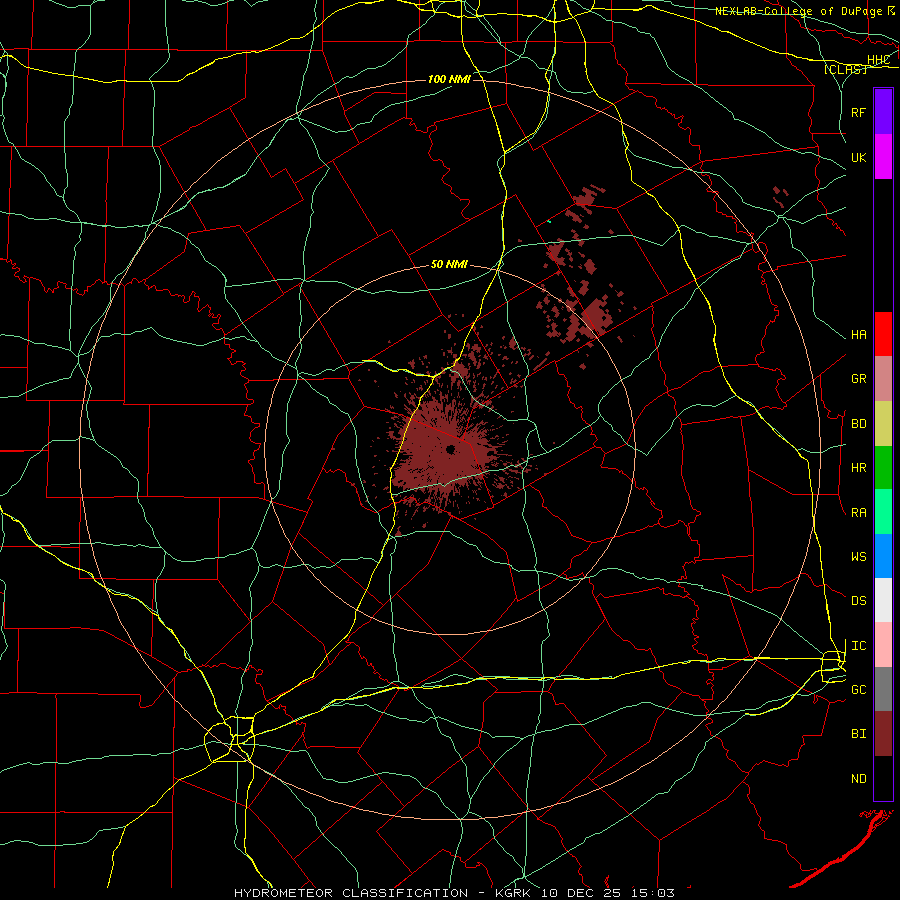The image size is (900, 900).
Task: Click the 'GC' legend label
Action: tap(859, 690)
